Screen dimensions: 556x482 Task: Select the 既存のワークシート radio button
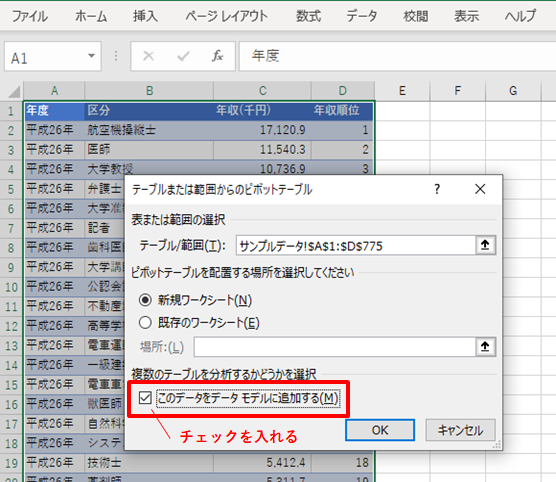coord(145,322)
